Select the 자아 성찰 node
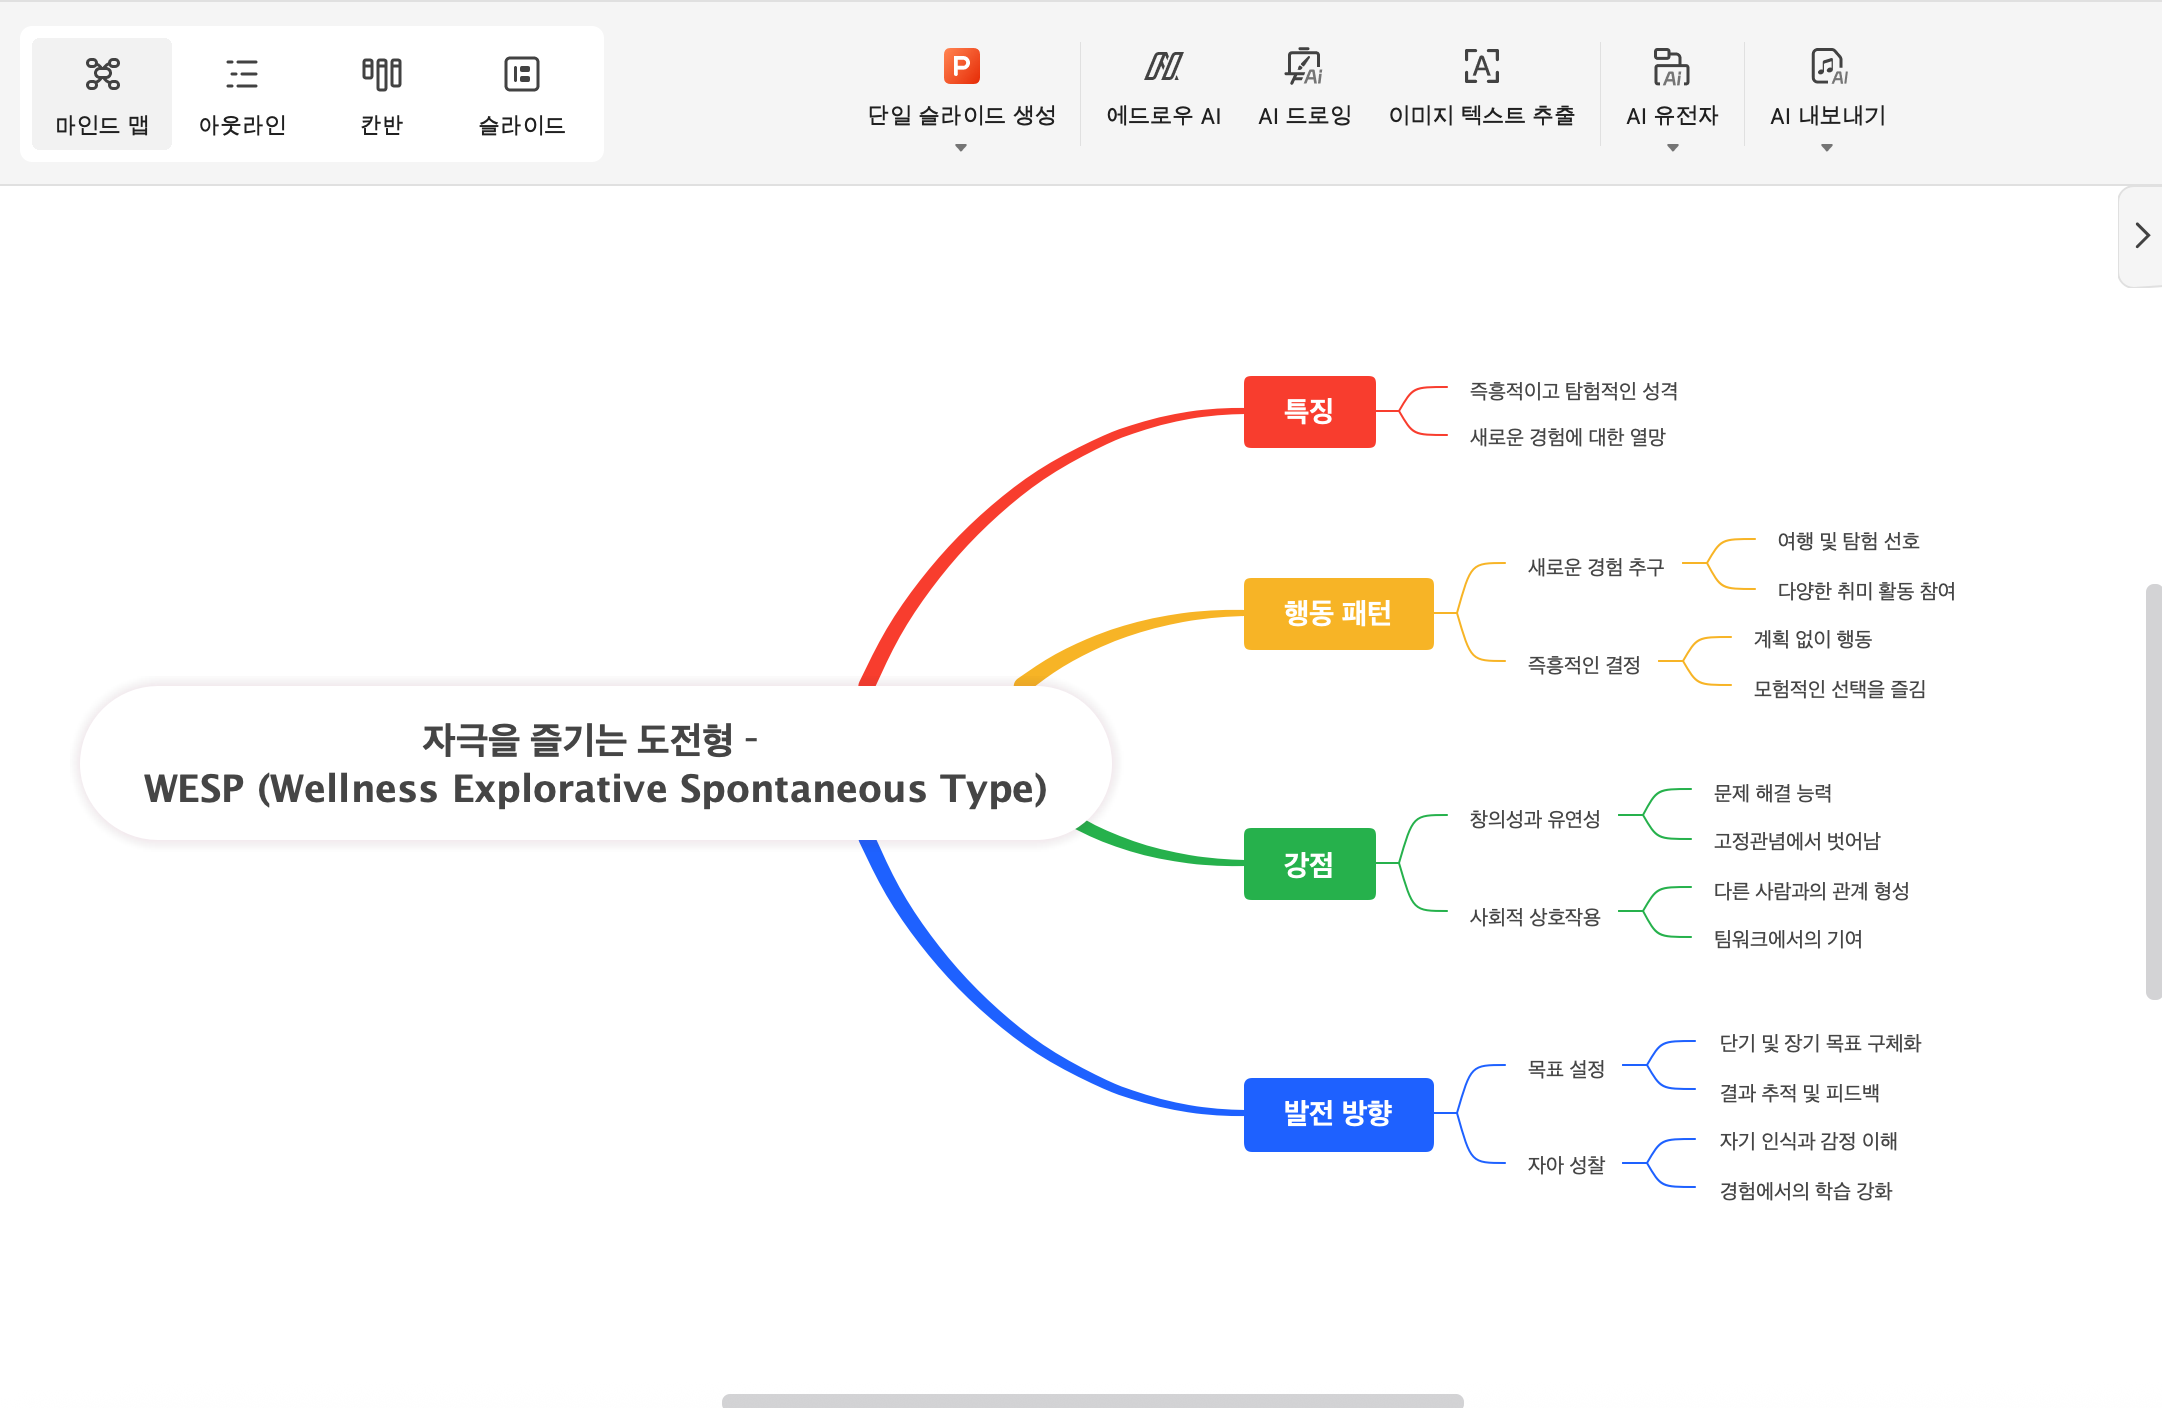 click(1566, 1165)
